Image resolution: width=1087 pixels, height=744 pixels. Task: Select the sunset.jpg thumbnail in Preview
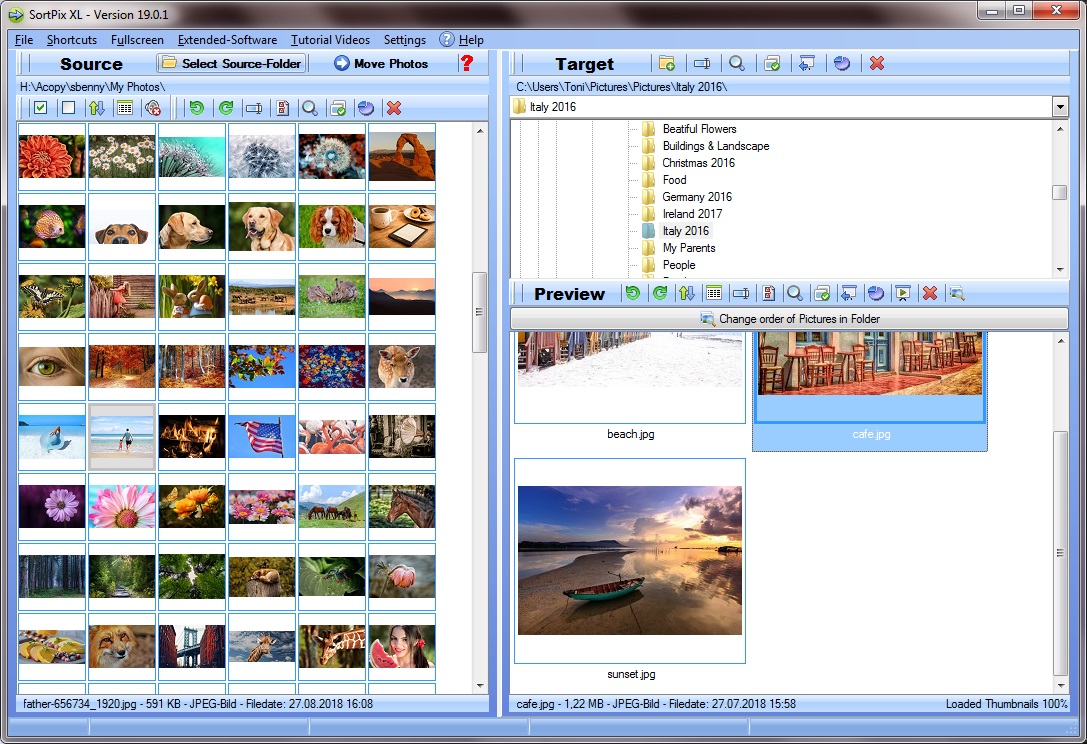pos(629,560)
